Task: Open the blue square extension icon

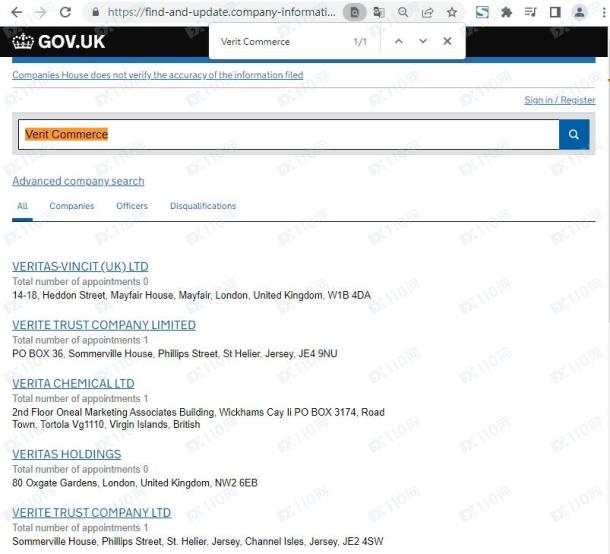Action: [x=482, y=12]
